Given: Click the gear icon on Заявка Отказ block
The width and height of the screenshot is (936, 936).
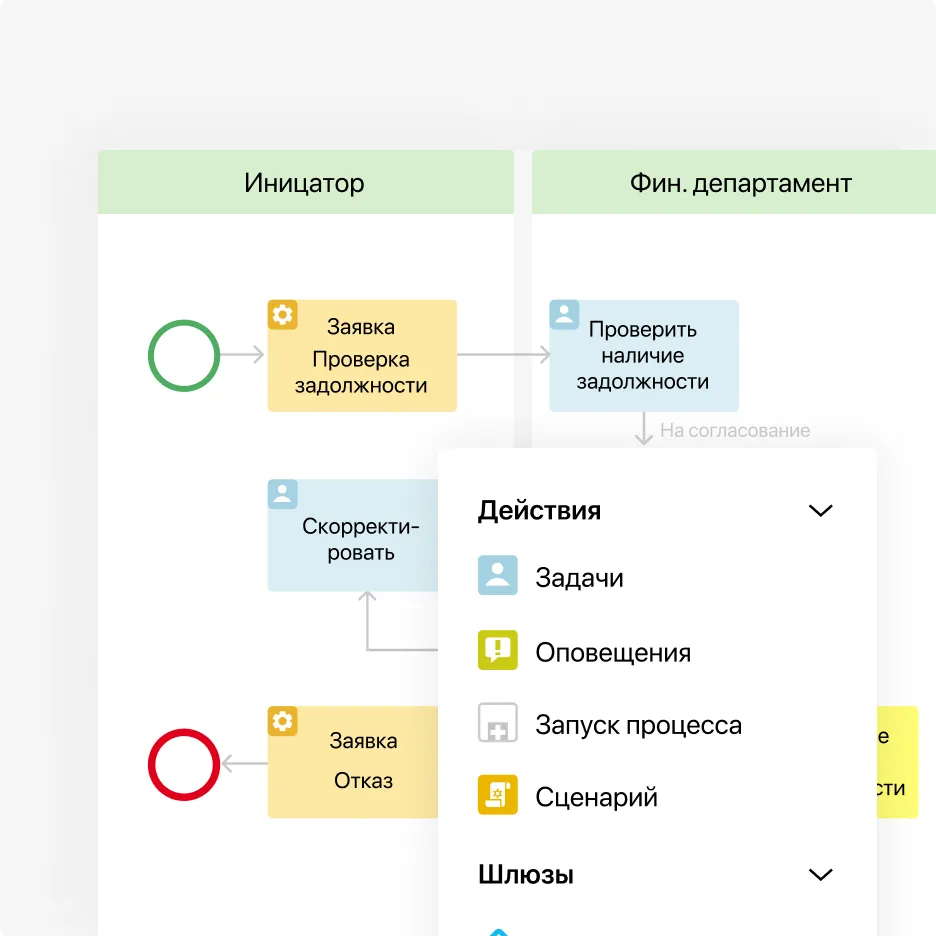Looking at the screenshot, I should click(282, 721).
